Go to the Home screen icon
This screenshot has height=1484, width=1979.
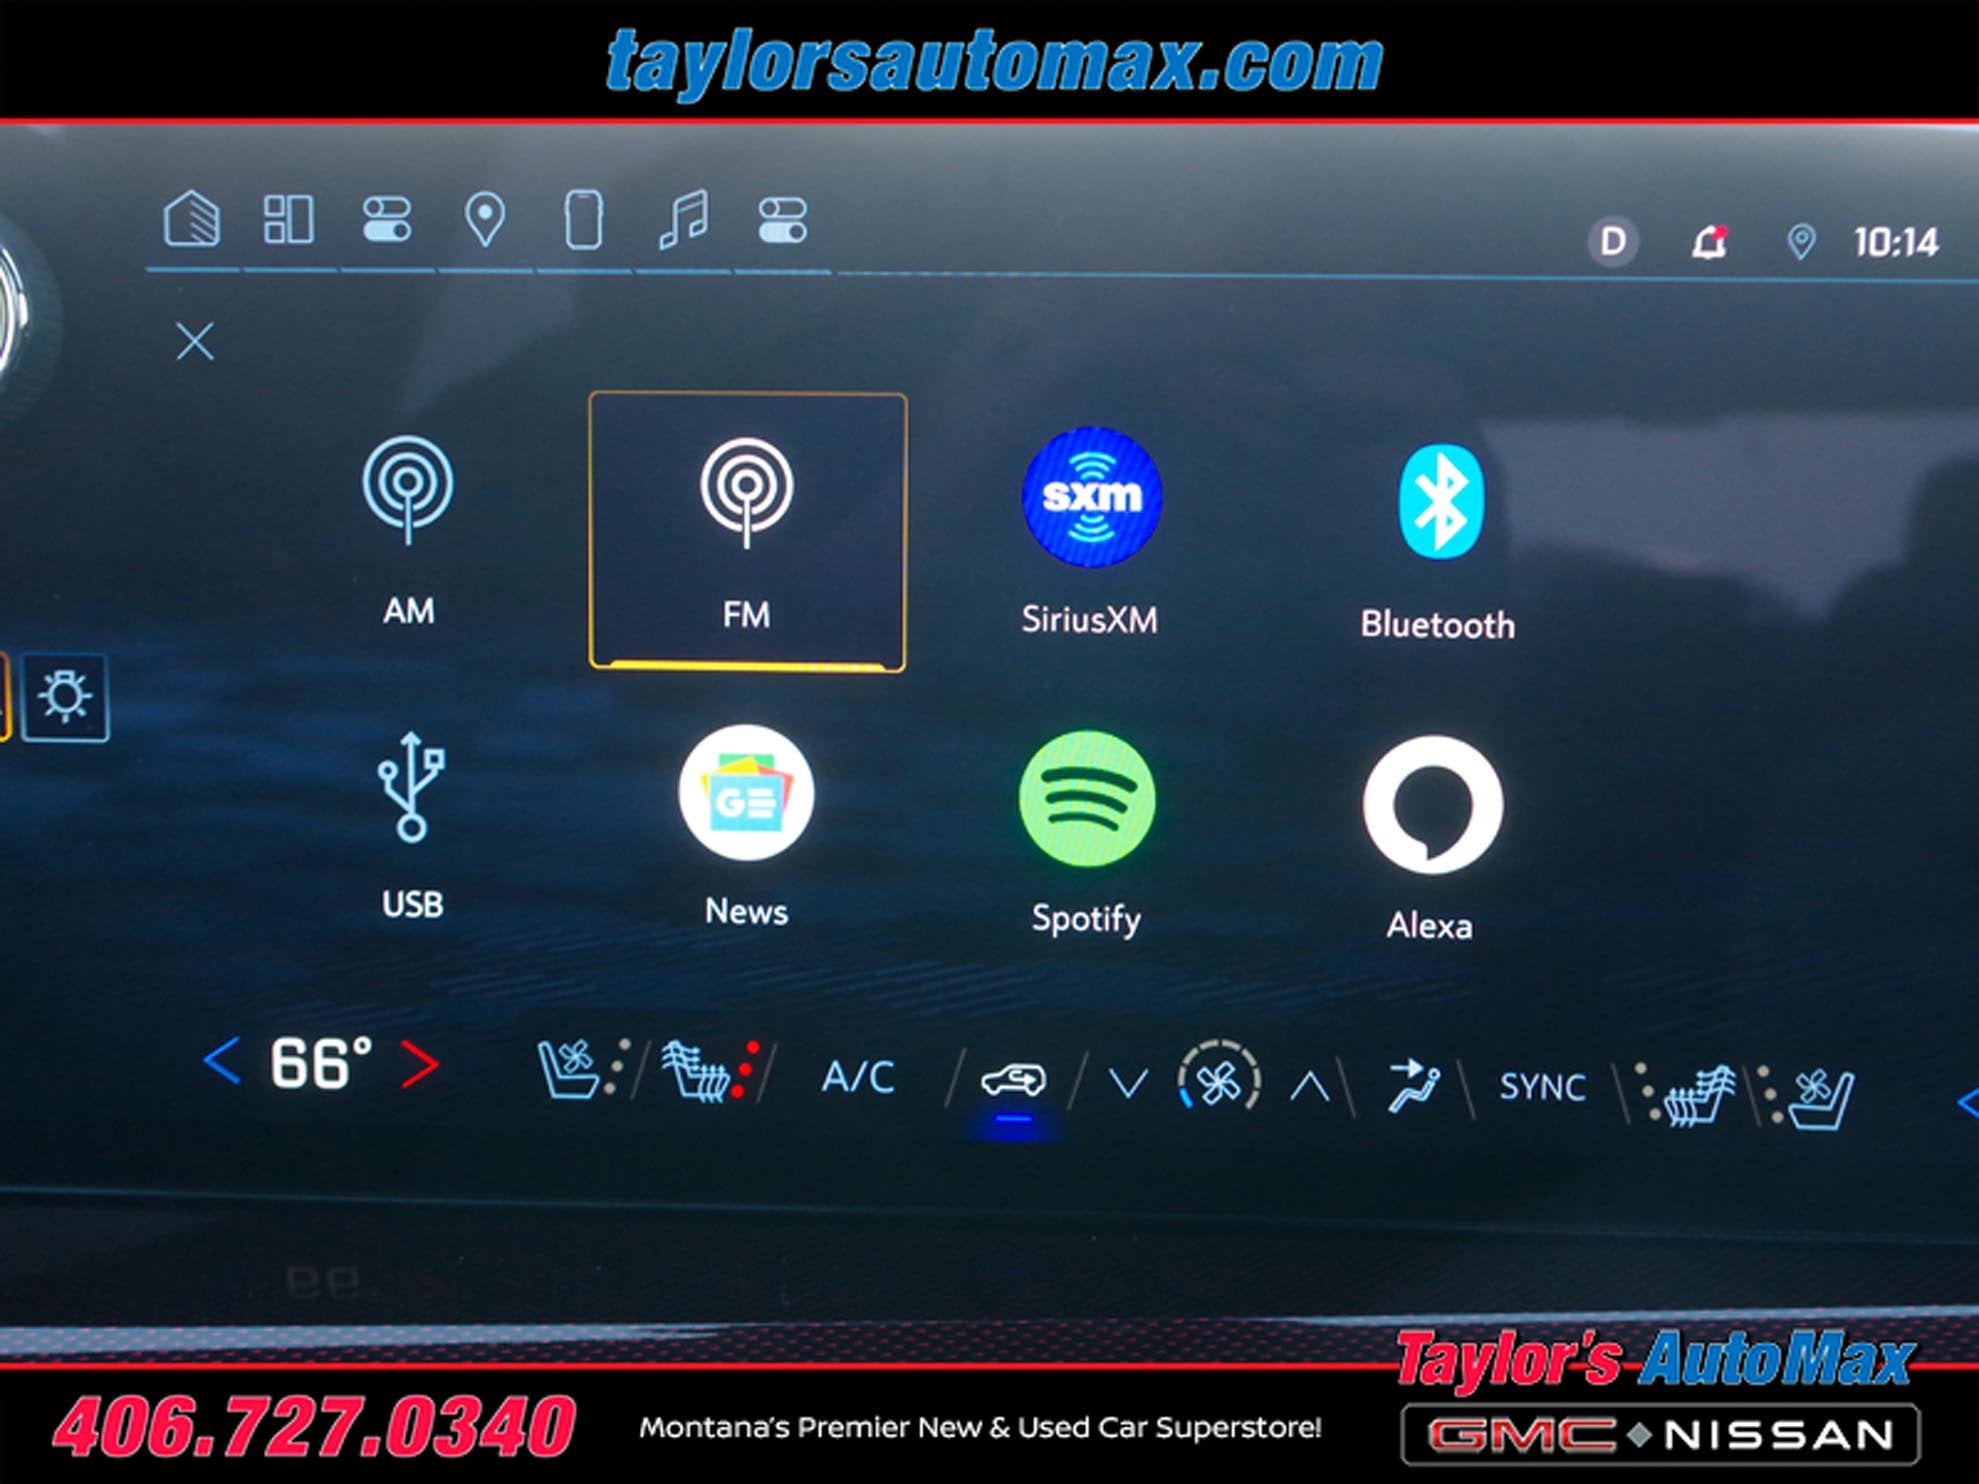click(x=192, y=218)
